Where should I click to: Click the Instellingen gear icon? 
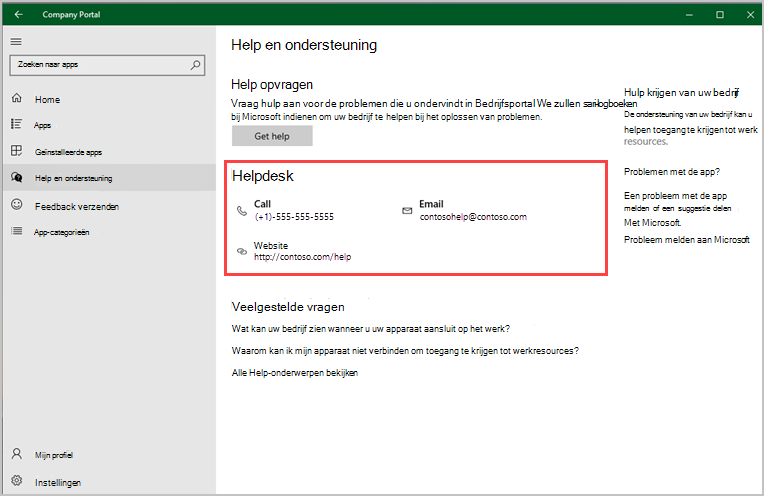pos(17,481)
